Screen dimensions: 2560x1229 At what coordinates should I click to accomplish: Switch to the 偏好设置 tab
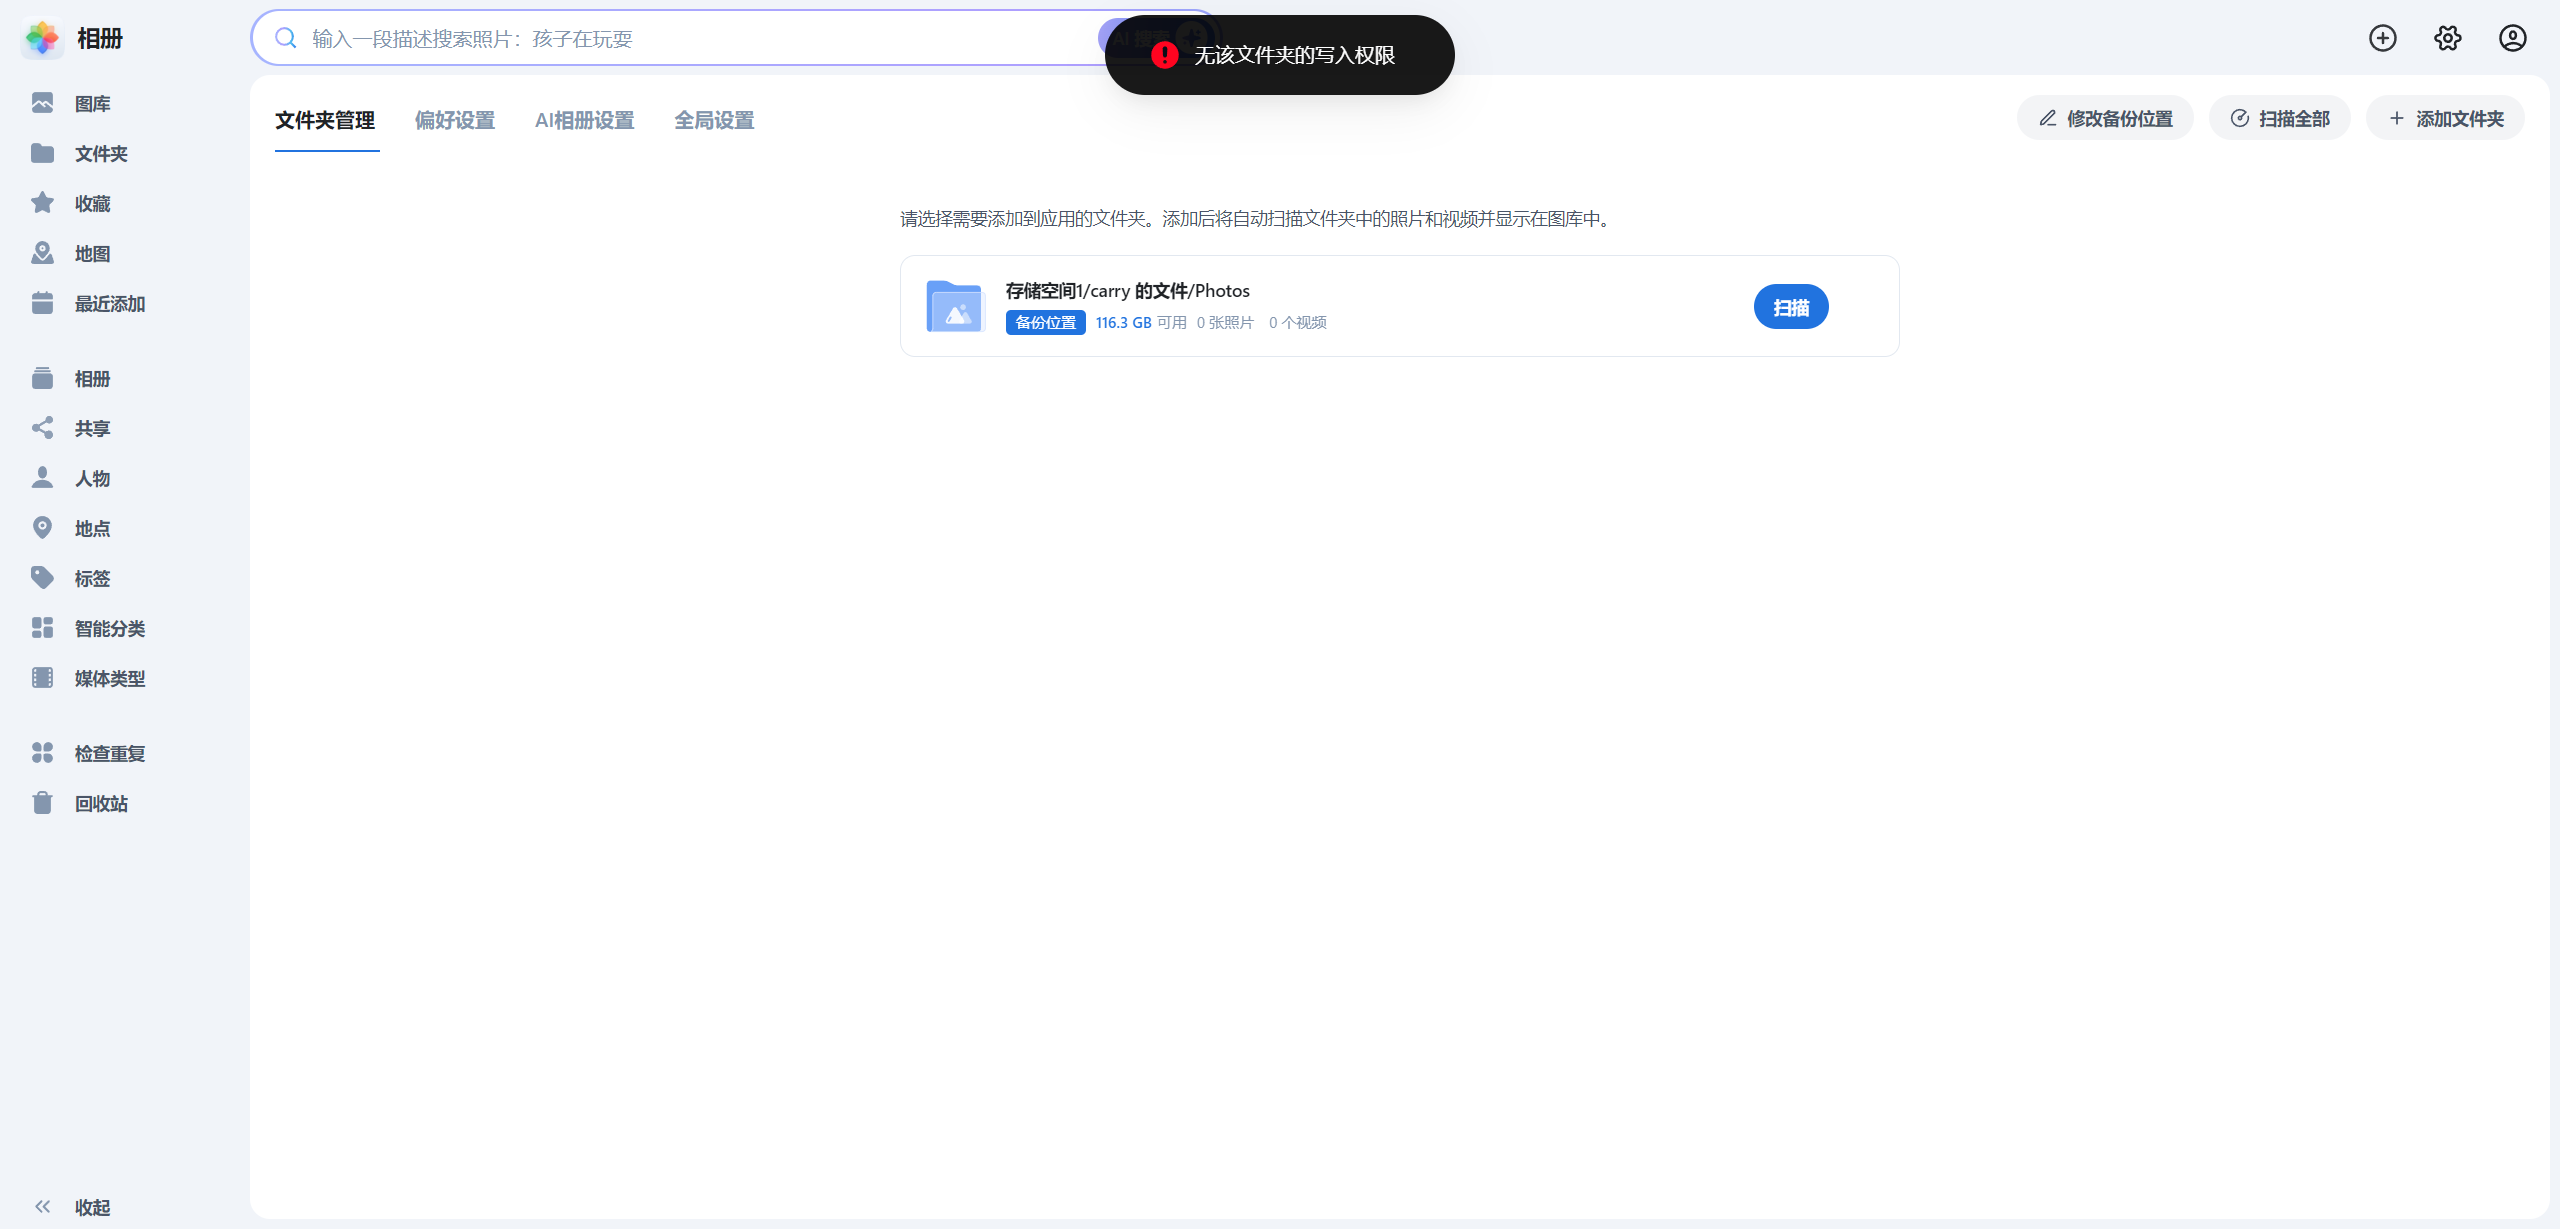(455, 120)
